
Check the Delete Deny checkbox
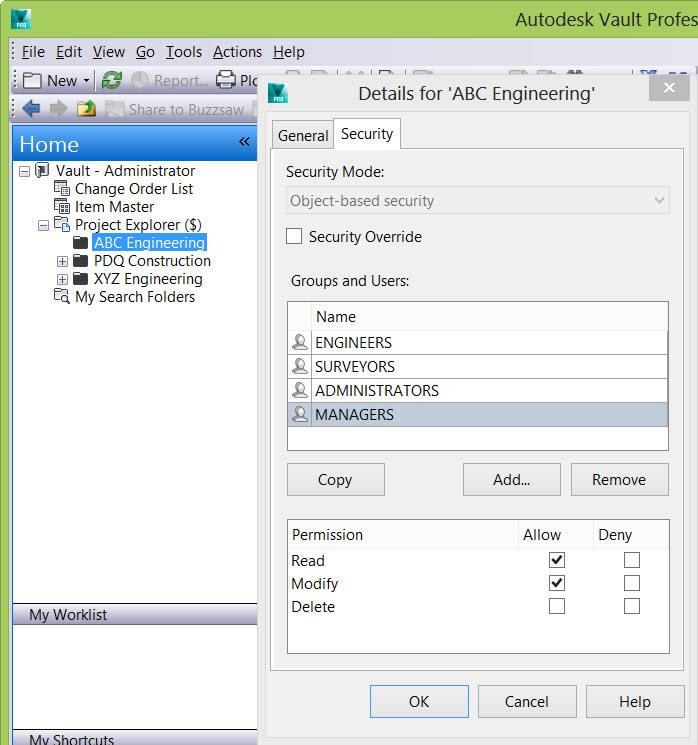click(x=632, y=606)
